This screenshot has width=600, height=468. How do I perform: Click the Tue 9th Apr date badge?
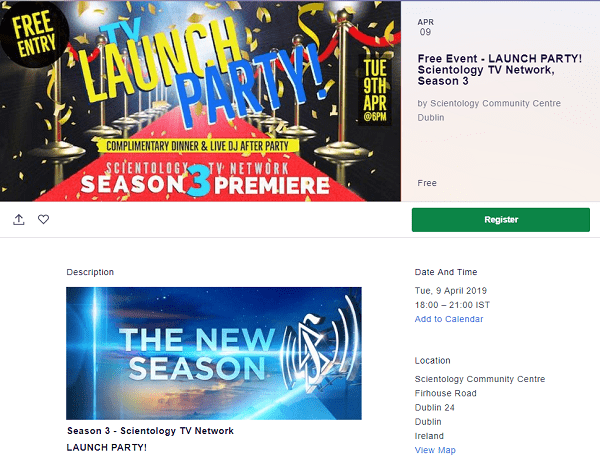375,90
